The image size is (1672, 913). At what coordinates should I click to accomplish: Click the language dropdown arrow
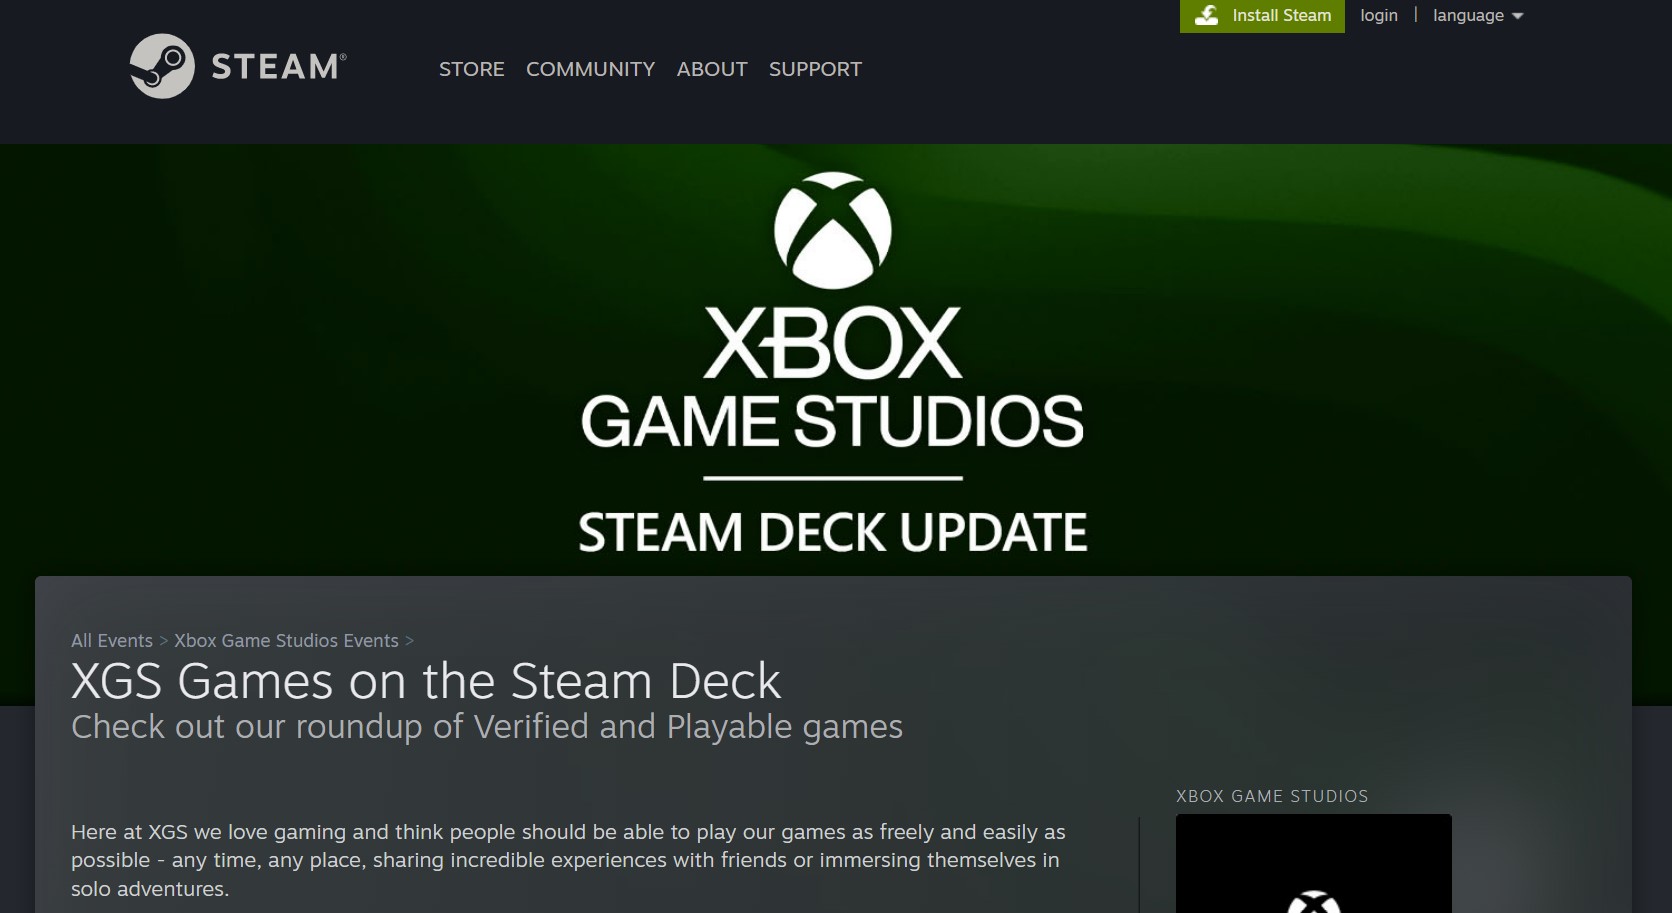(x=1517, y=16)
